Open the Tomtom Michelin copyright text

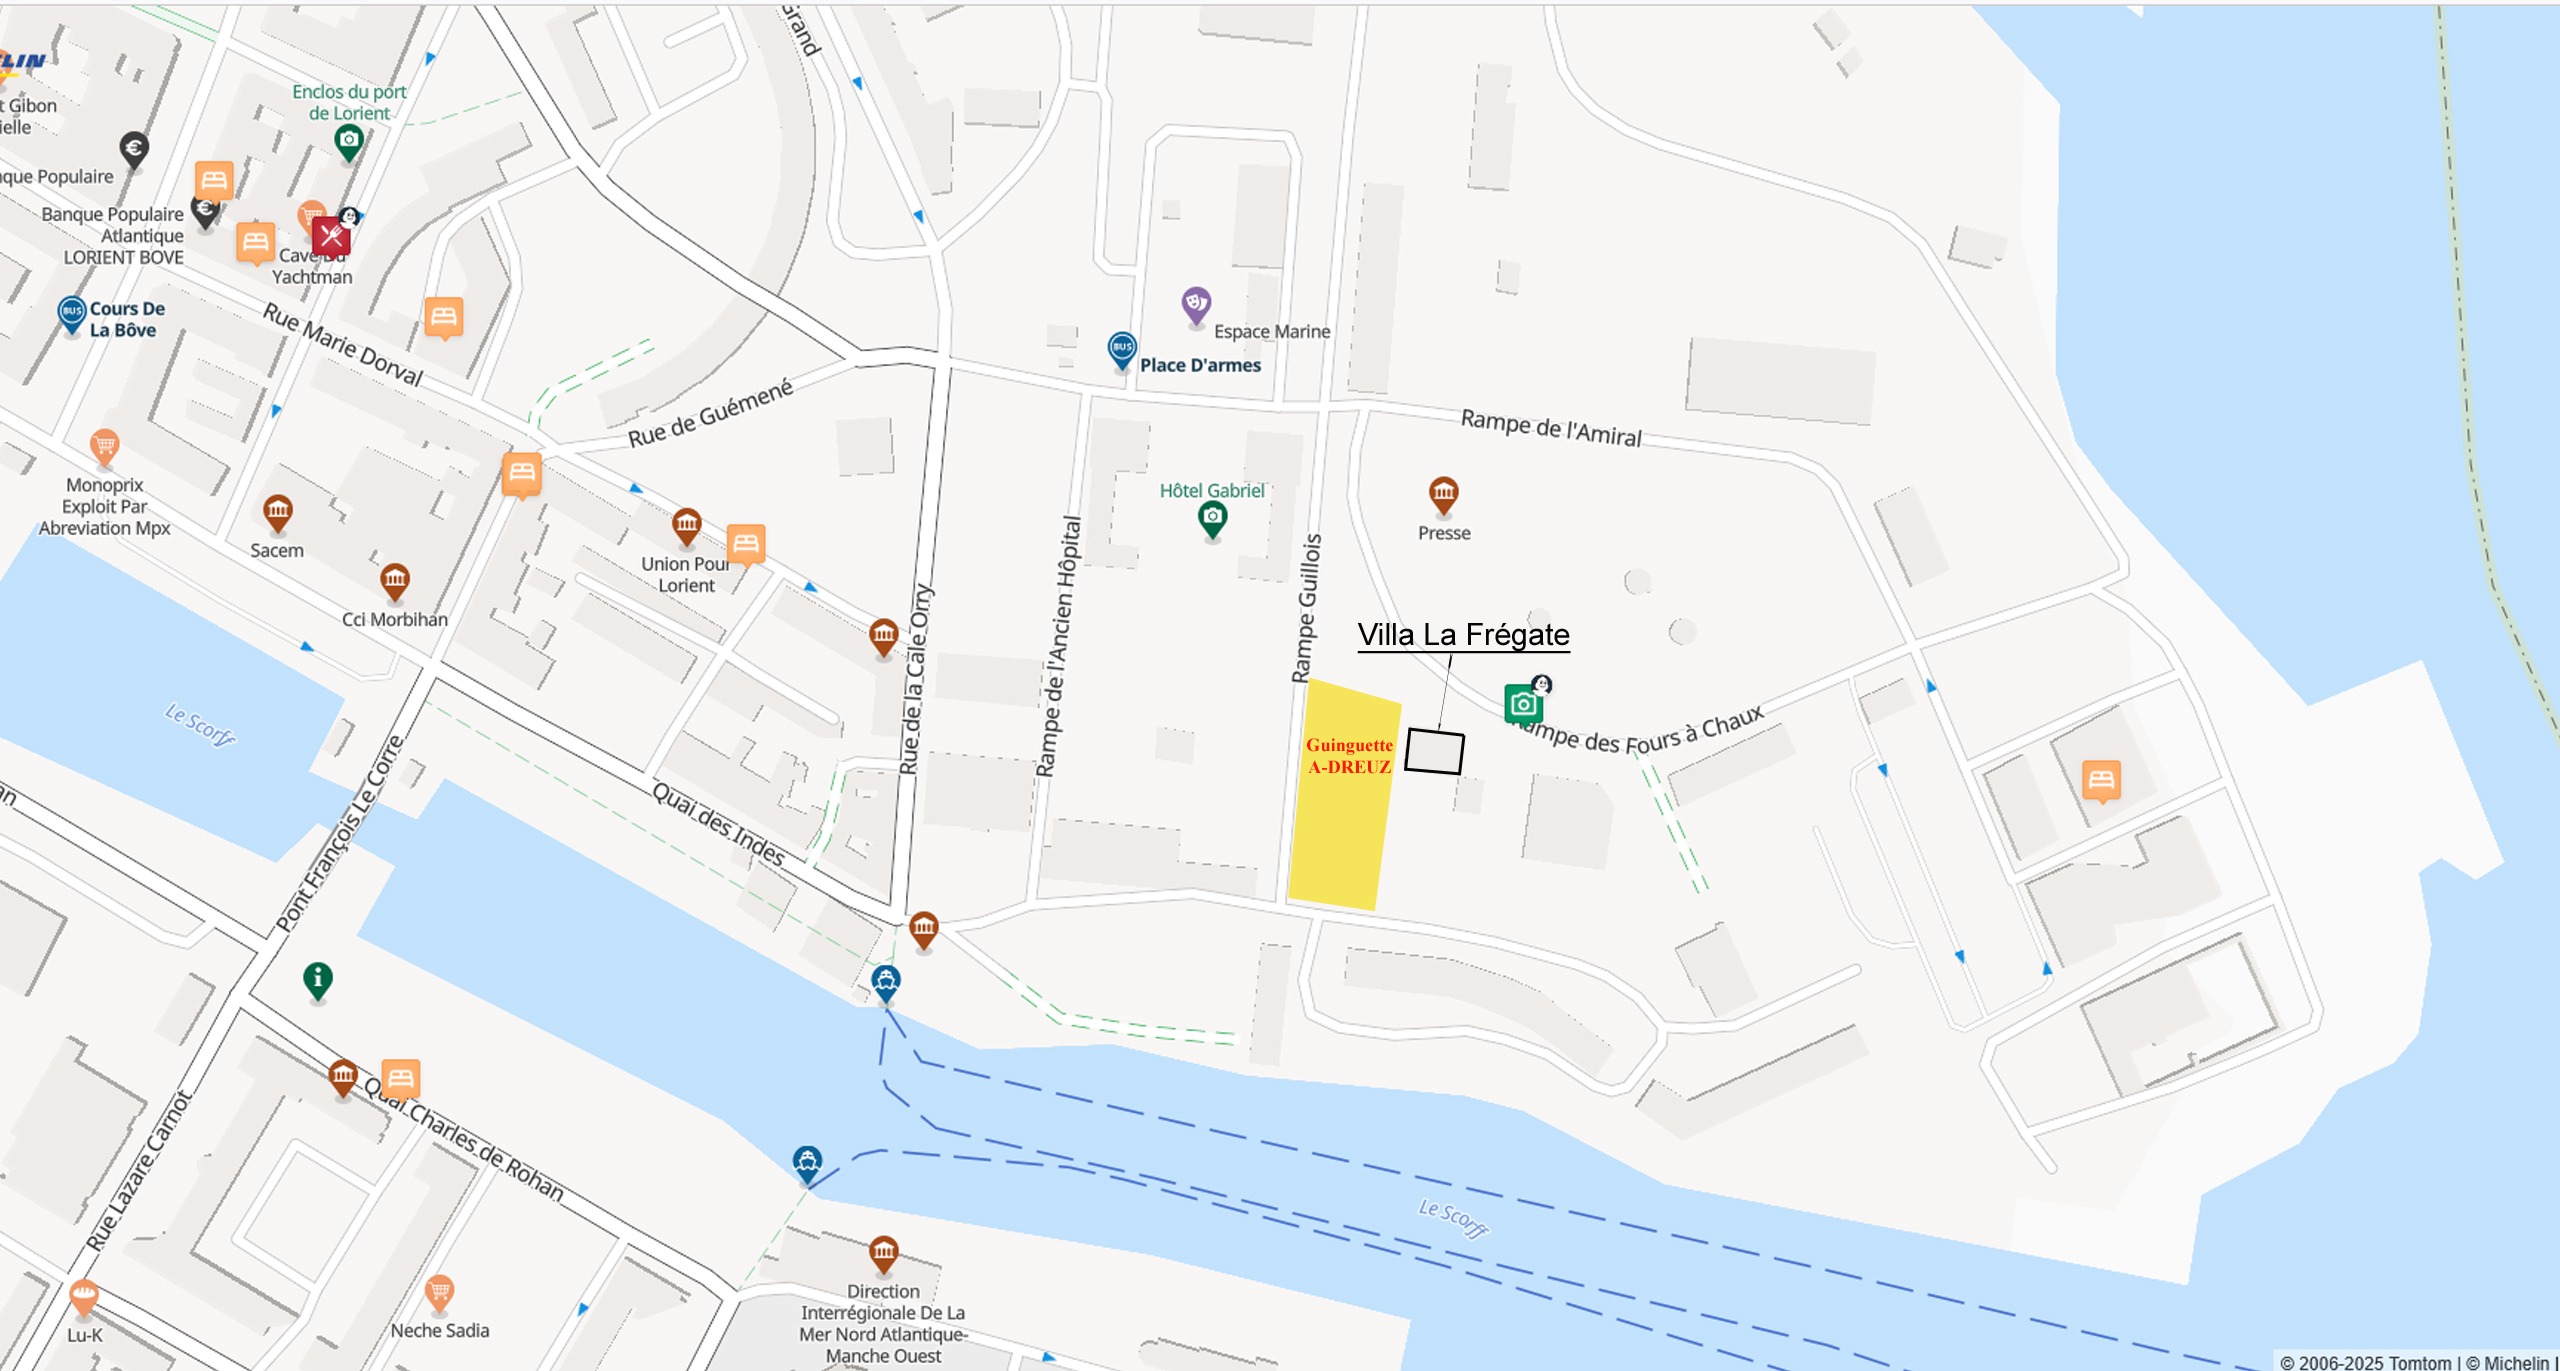[2418, 1362]
